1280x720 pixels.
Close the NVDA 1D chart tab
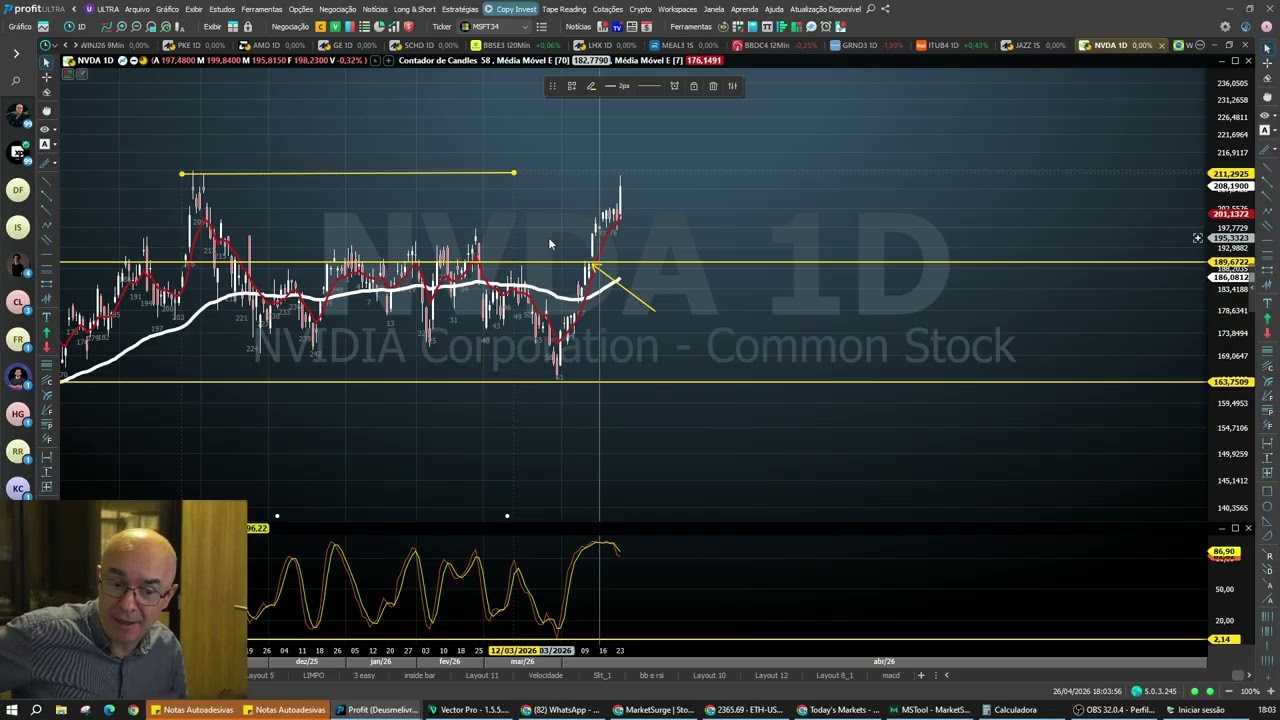(1162, 45)
